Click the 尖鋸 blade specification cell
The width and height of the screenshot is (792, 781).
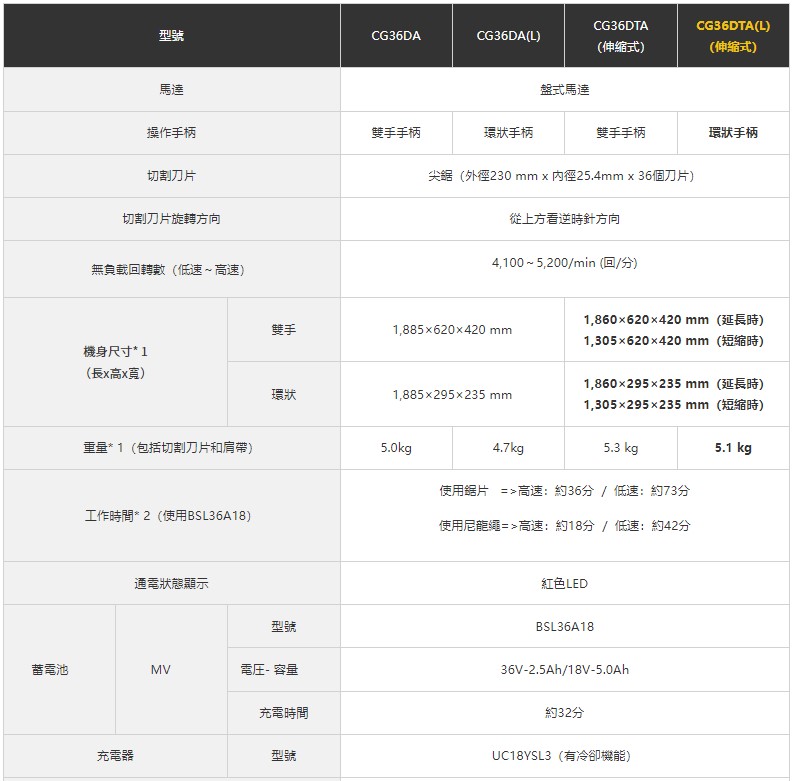click(564, 176)
